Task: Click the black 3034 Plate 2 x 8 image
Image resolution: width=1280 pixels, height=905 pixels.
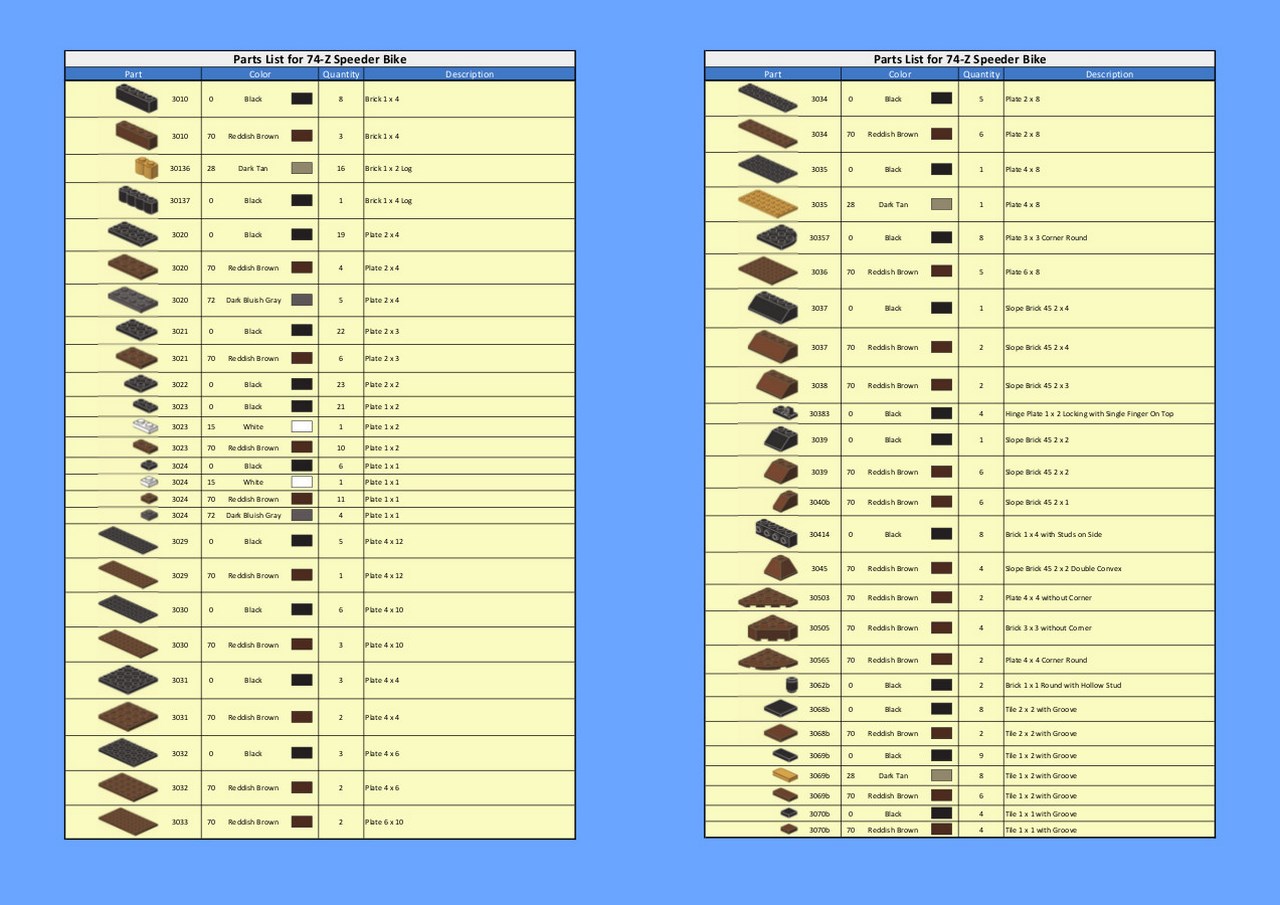Action: 768,99
